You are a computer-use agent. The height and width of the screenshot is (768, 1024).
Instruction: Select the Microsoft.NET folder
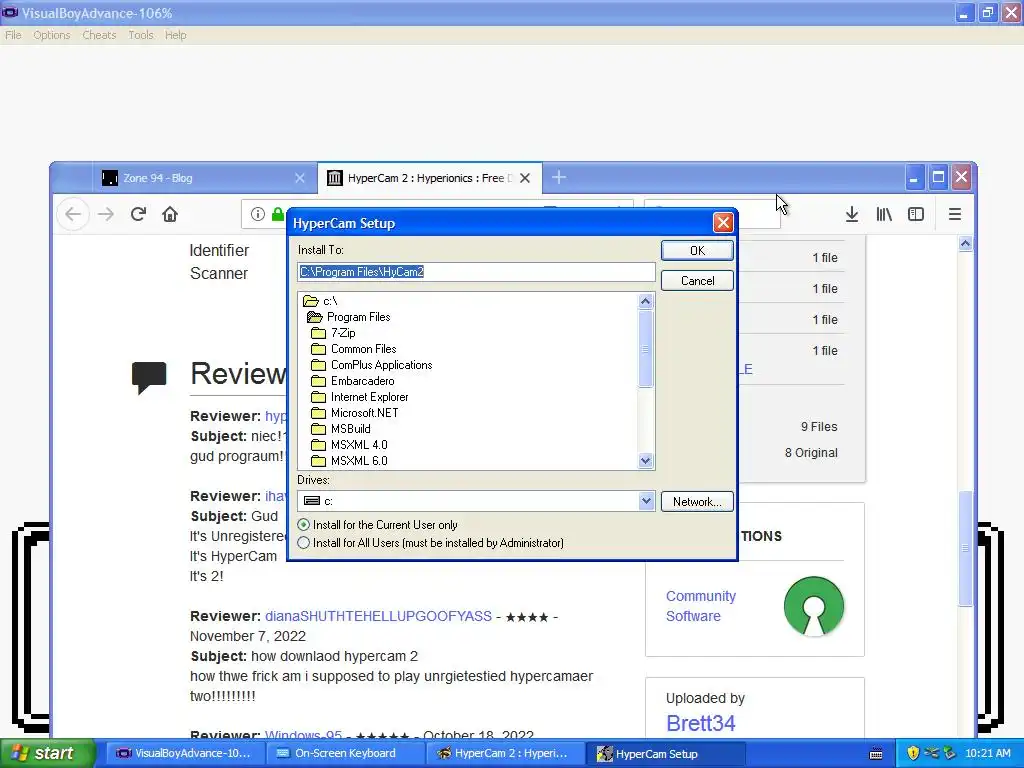tap(355, 413)
